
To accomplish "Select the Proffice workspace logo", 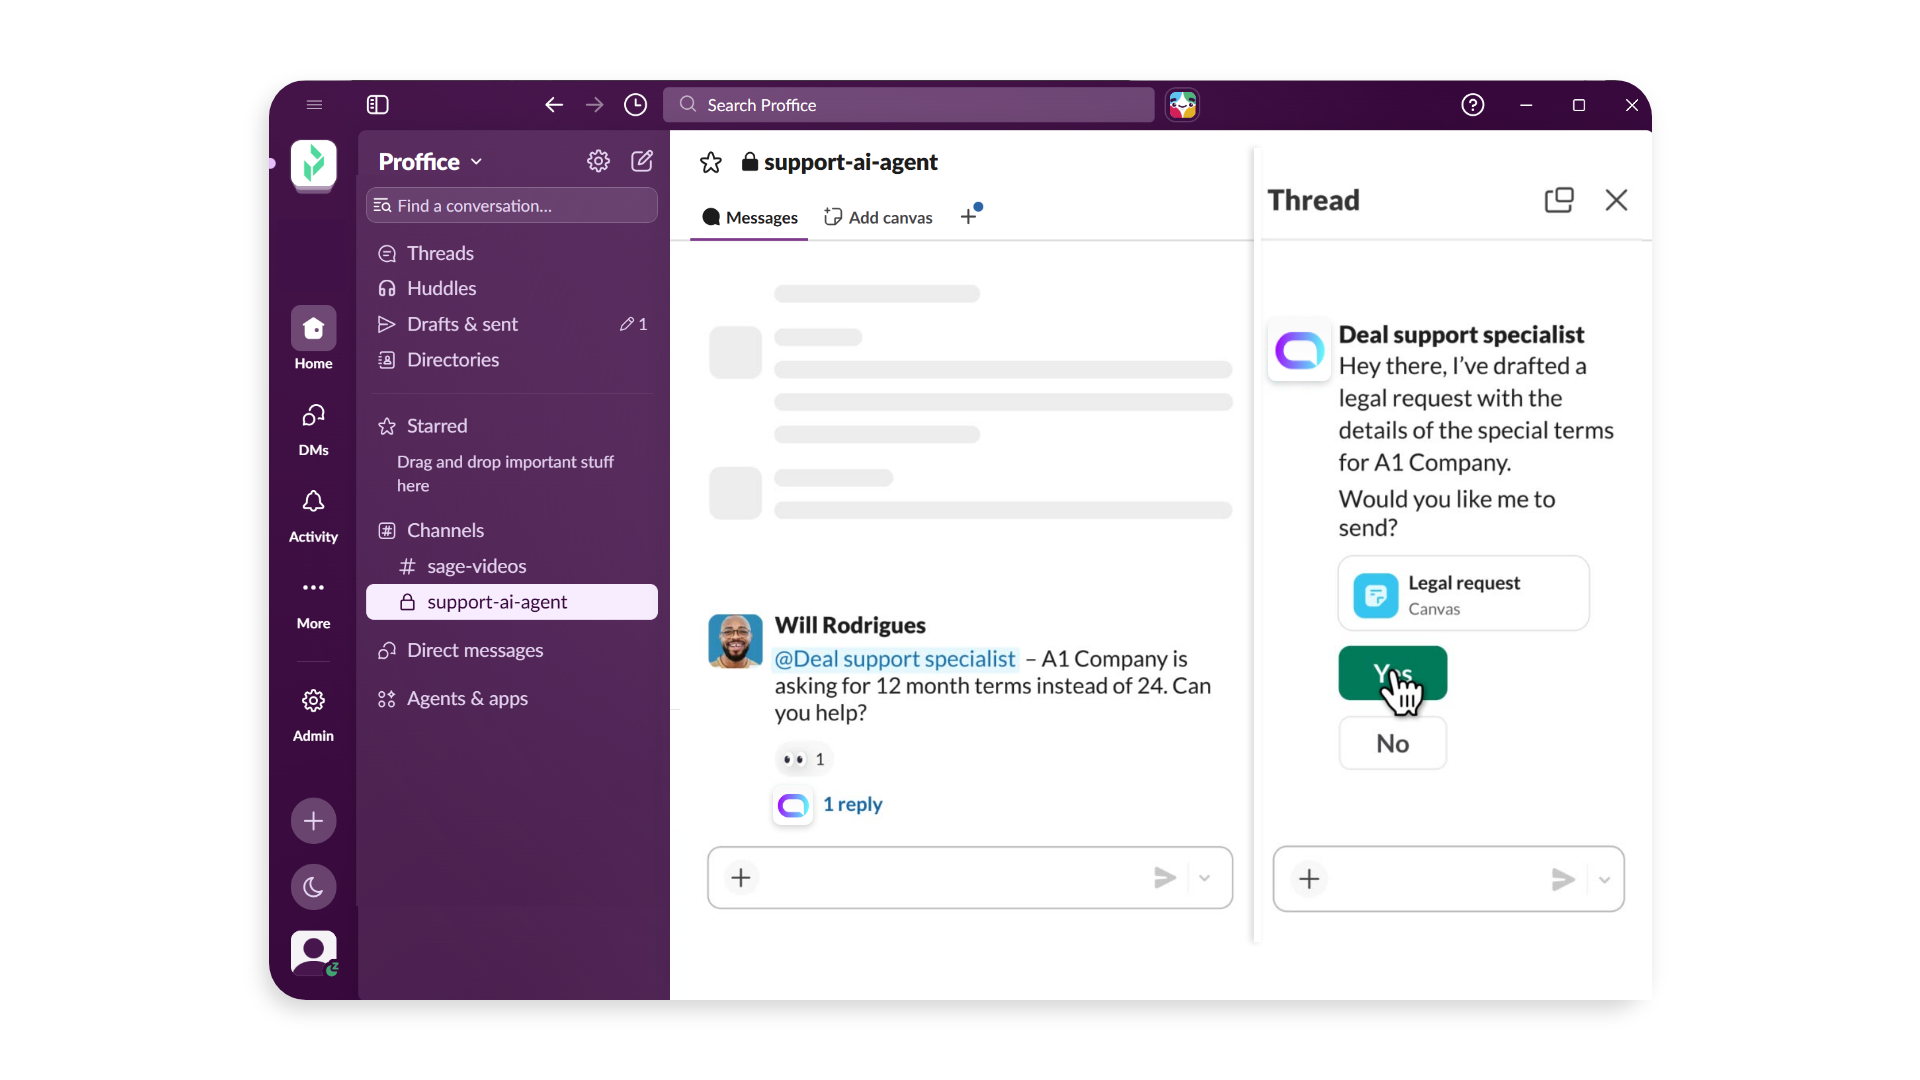I will (314, 164).
